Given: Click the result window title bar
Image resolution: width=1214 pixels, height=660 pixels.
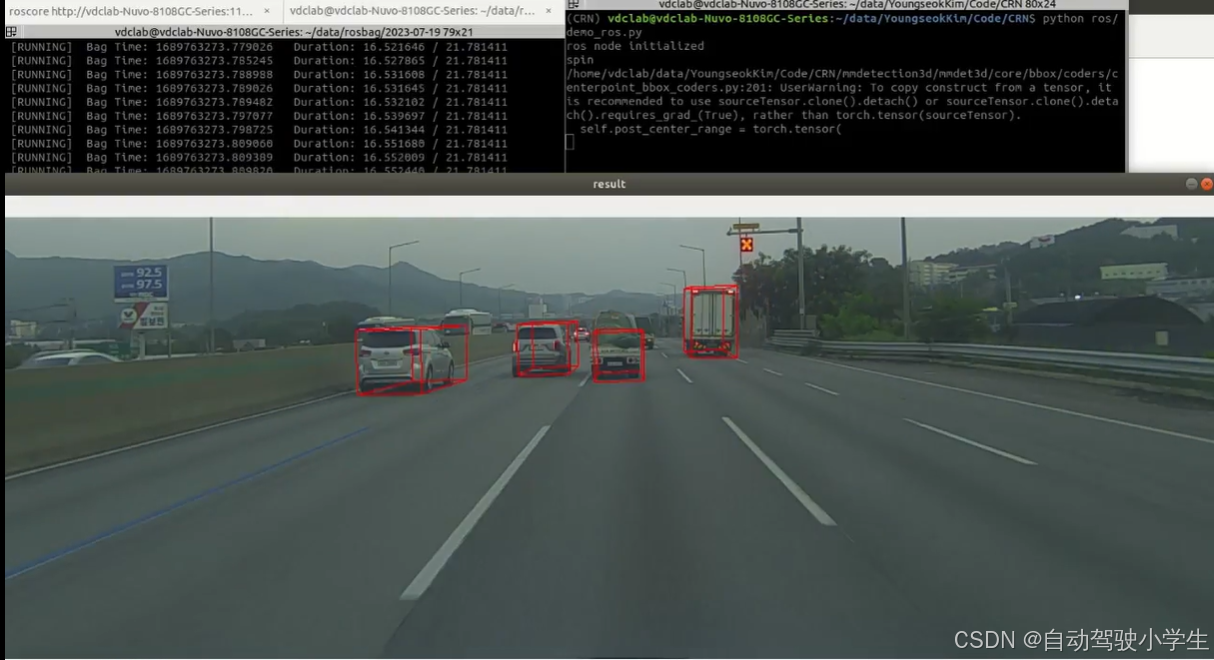Looking at the screenshot, I should pos(608,184).
